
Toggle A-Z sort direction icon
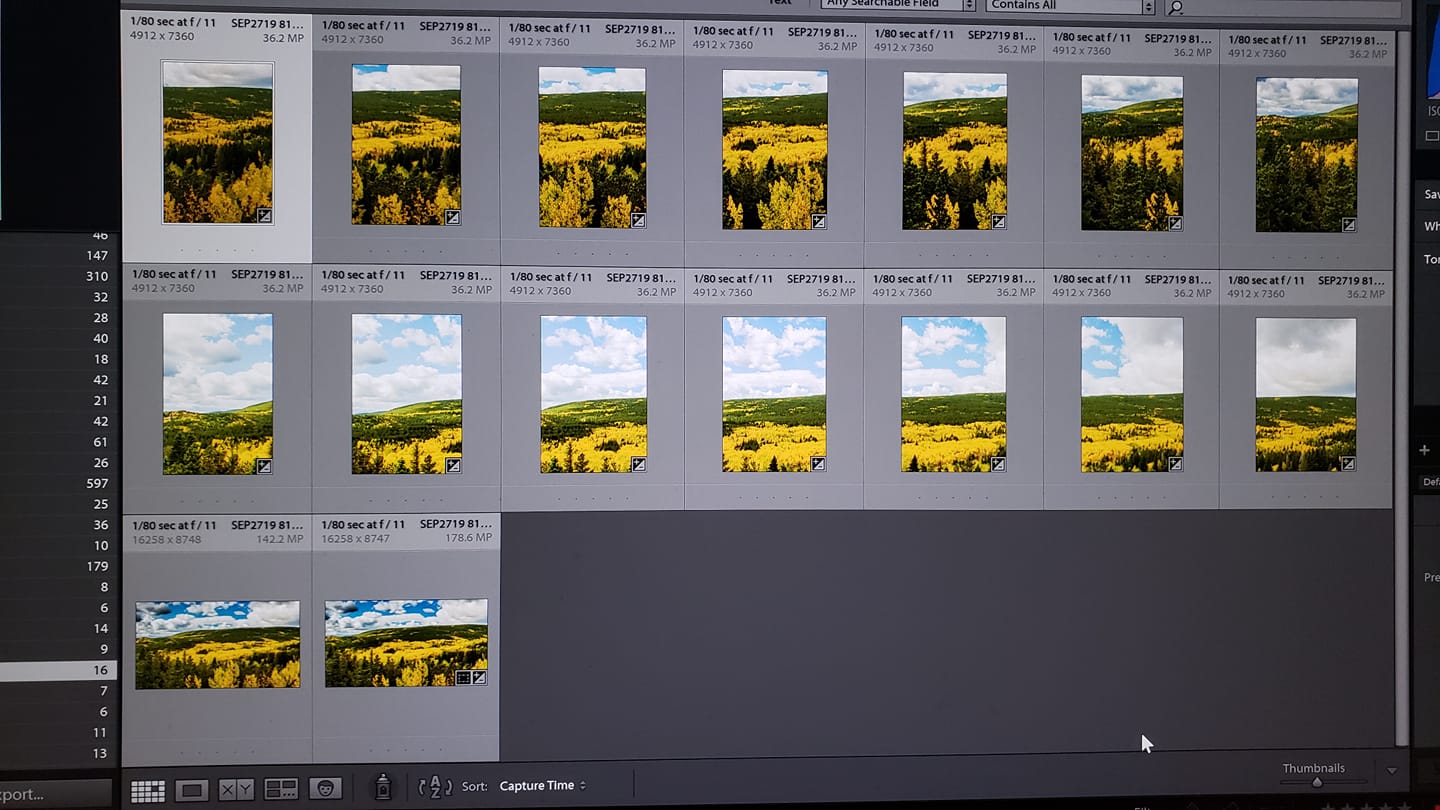coord(435,786)
